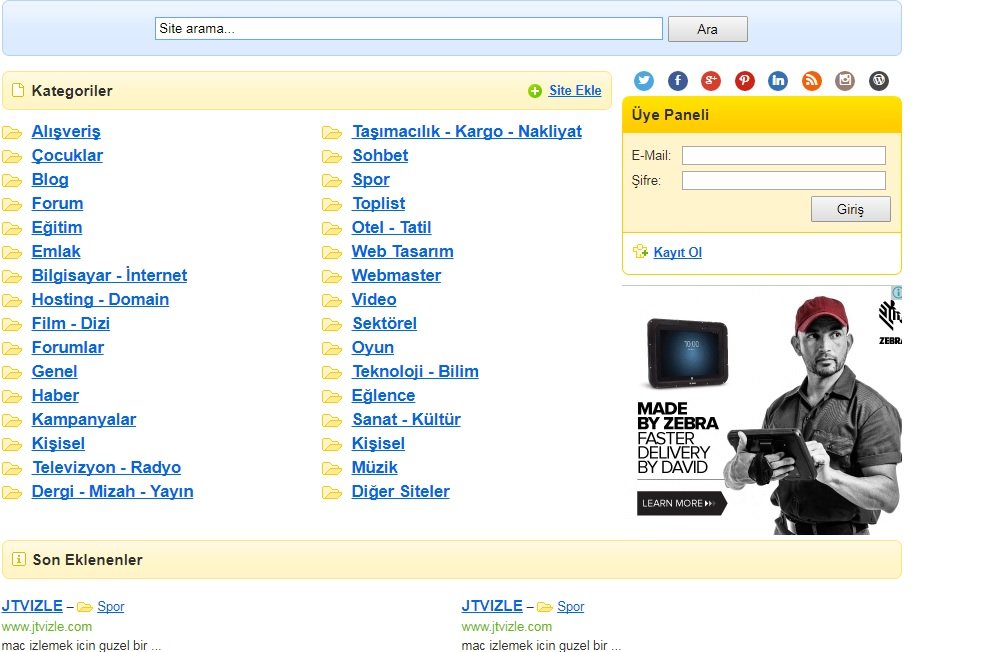The width and height of the screenshot is (983, 652).
Task: Click the Zebra tablet advertisement image
Action: pos(762,411)
